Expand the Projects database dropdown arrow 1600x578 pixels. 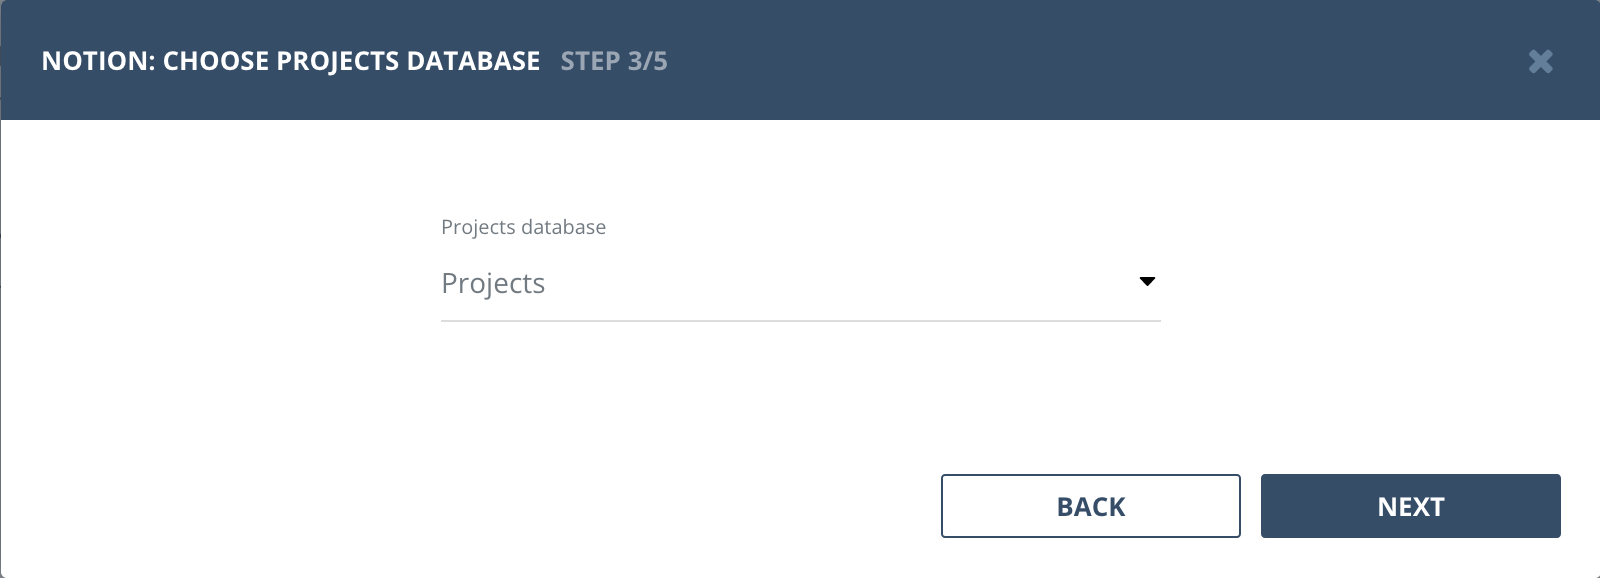tap(1147, 282)
